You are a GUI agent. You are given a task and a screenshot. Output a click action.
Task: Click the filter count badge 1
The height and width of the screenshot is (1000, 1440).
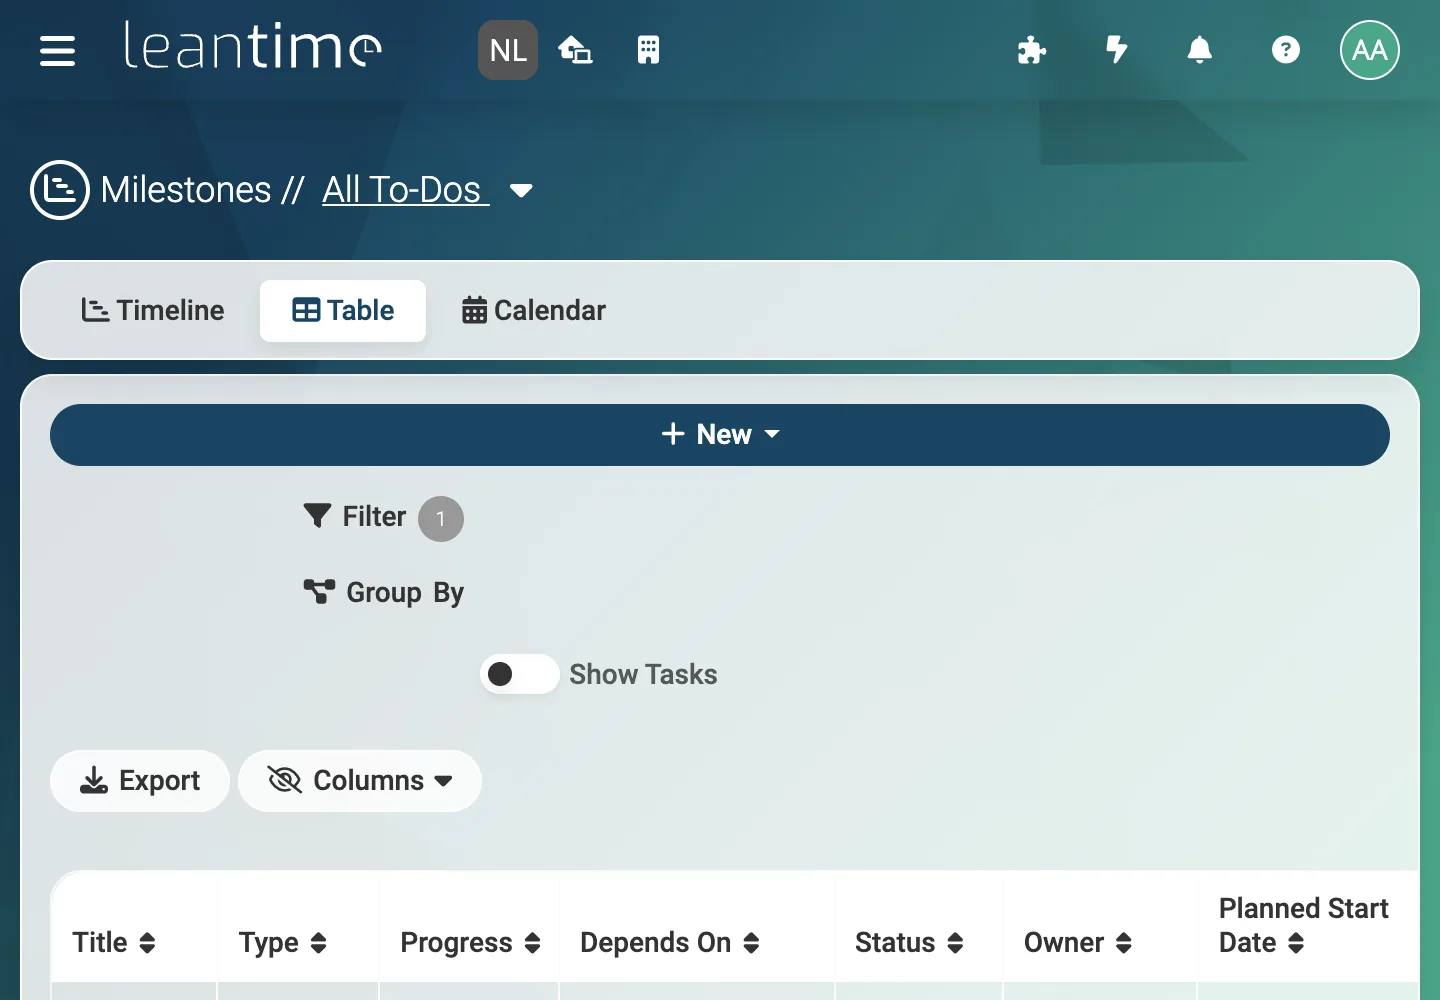[441, 519]
